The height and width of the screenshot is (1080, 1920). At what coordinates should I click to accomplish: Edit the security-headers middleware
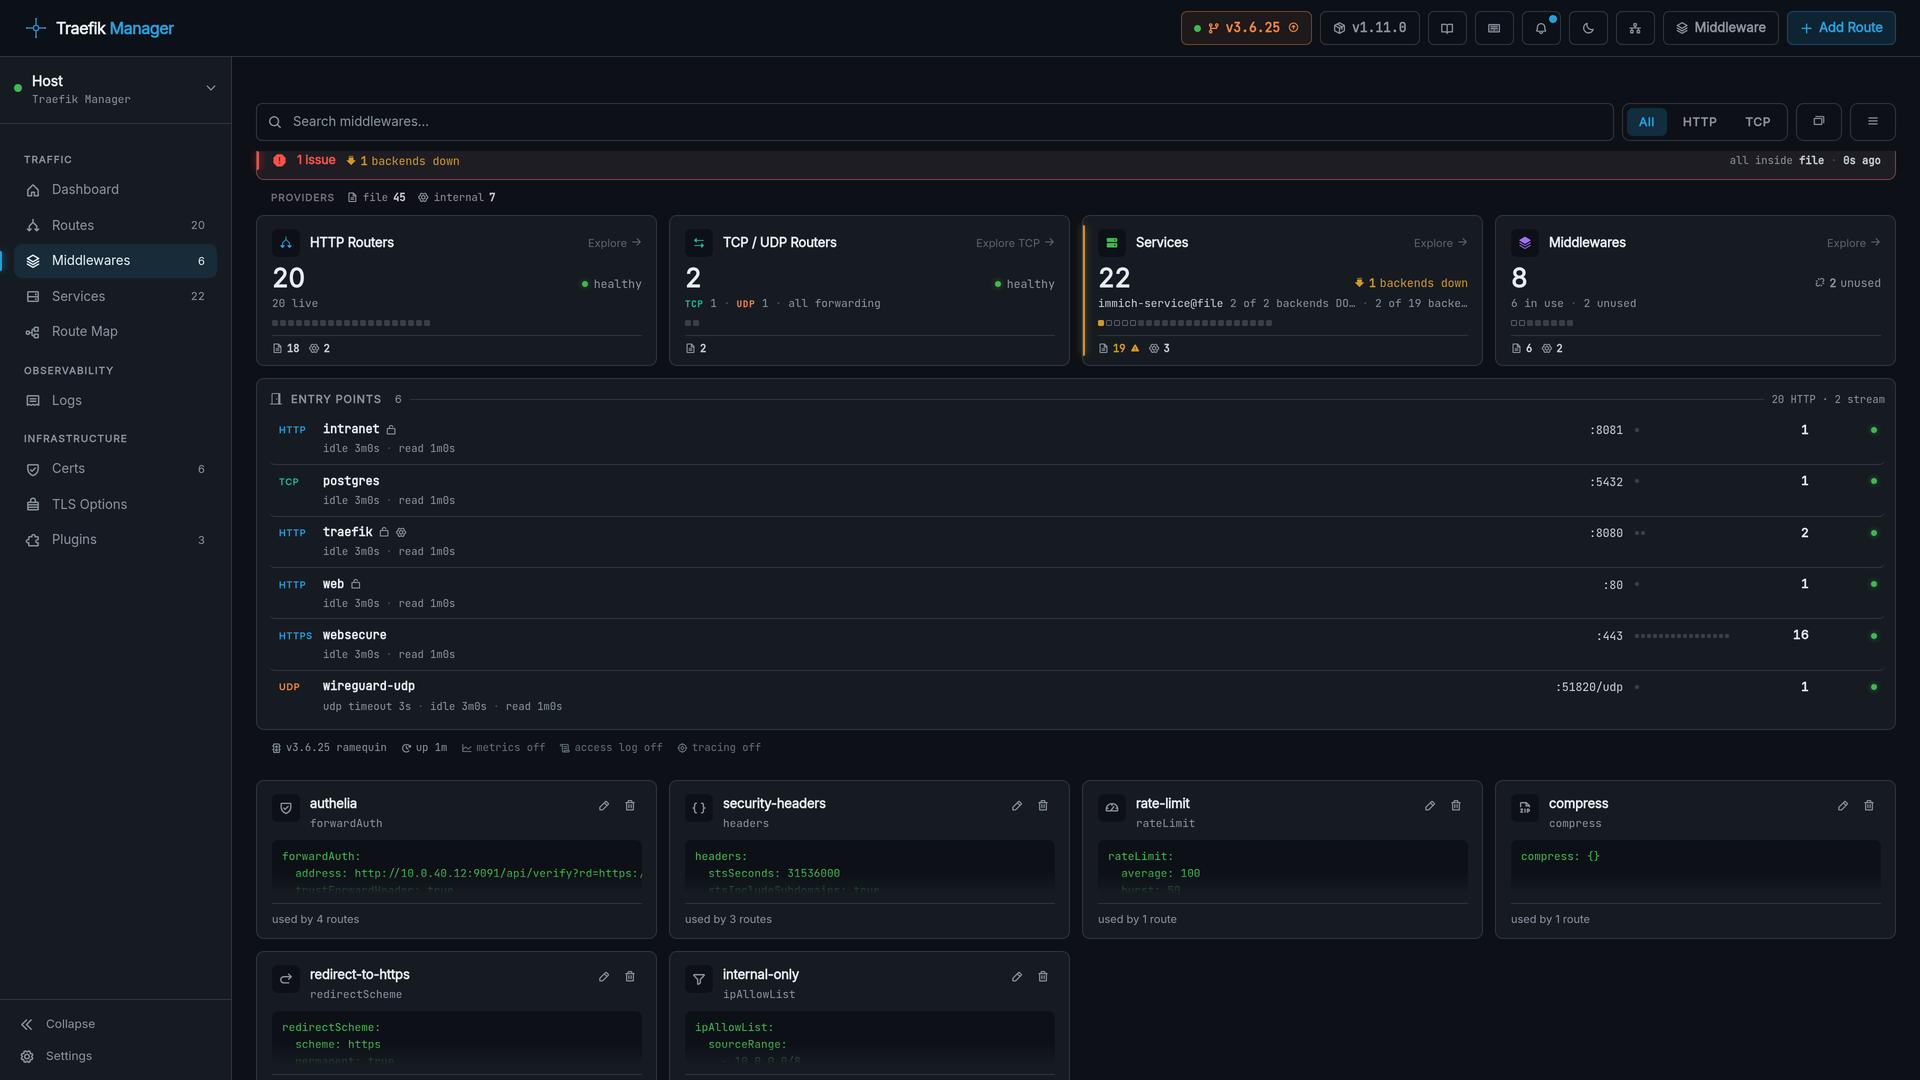point(1017,806)
